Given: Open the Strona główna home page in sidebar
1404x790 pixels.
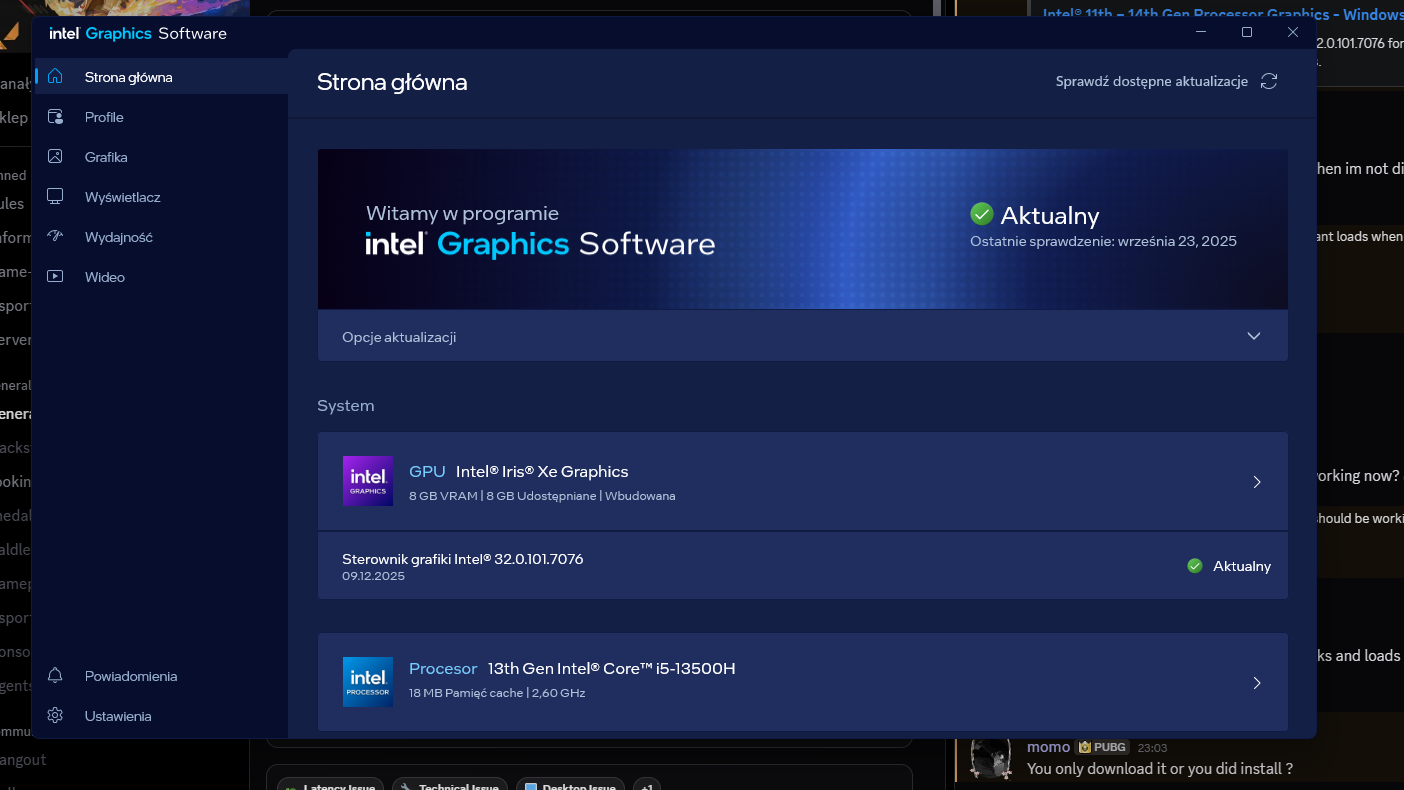Looking at the screenshot, I should click(161, 77).
